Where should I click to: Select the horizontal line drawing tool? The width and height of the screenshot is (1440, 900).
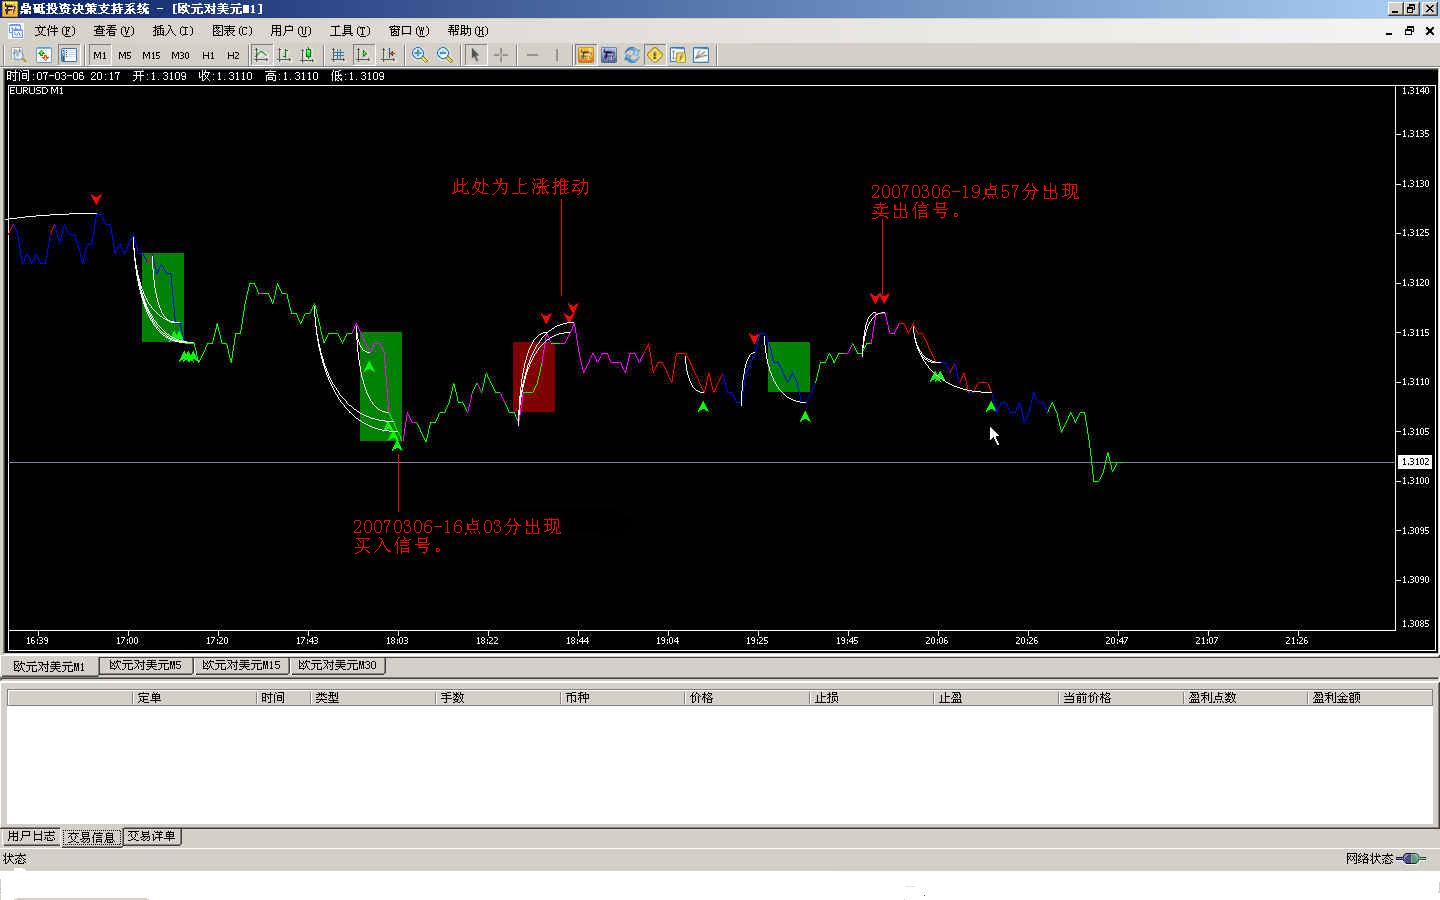tap(532, 55)
